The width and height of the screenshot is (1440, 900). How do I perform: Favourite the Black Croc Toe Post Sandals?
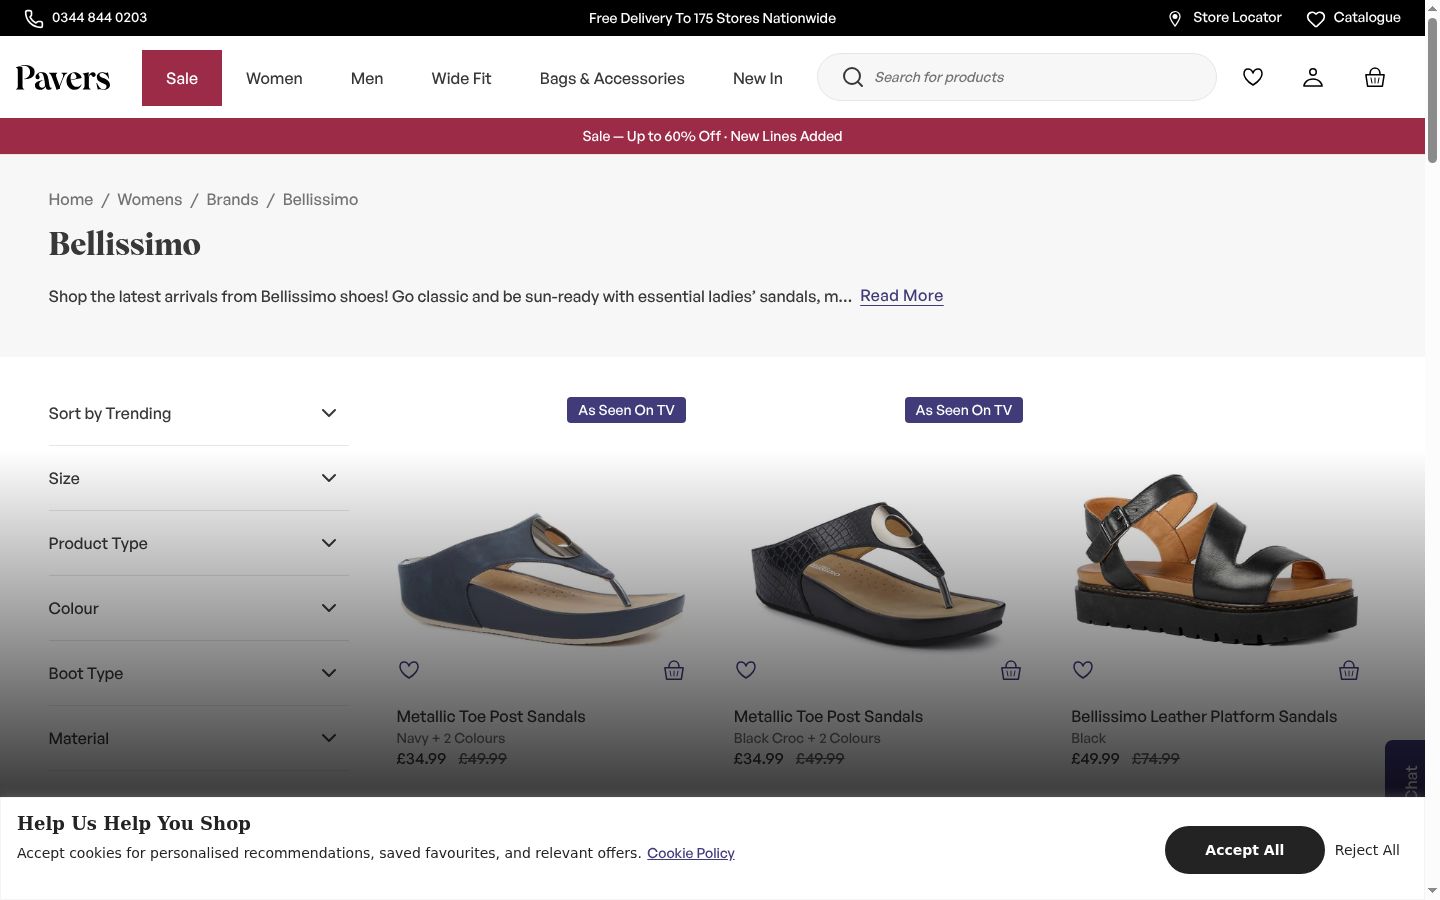(x=746, y=670)
